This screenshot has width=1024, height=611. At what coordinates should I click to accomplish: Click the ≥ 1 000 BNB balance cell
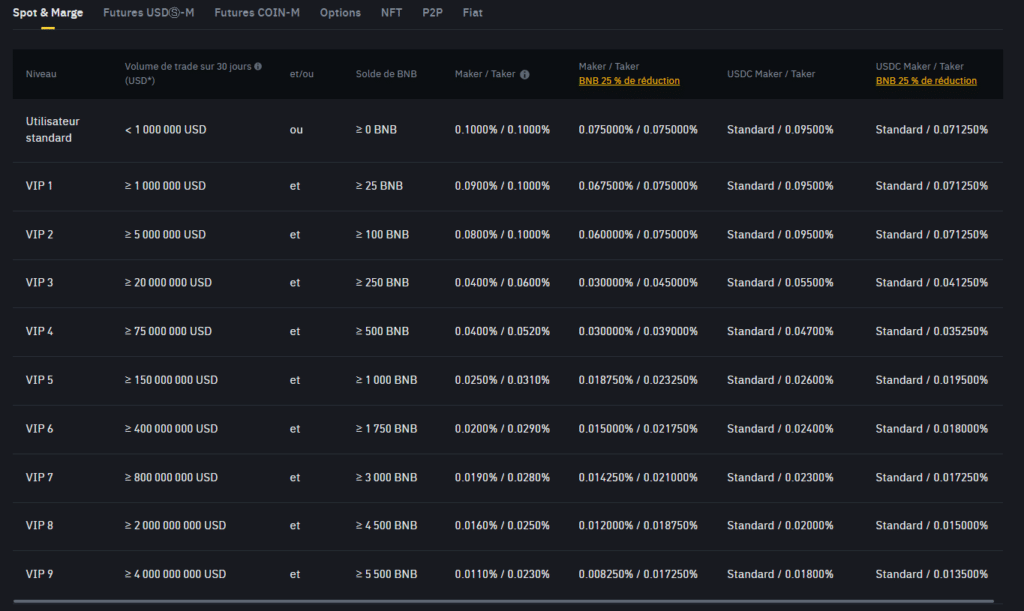click(386, 380)
